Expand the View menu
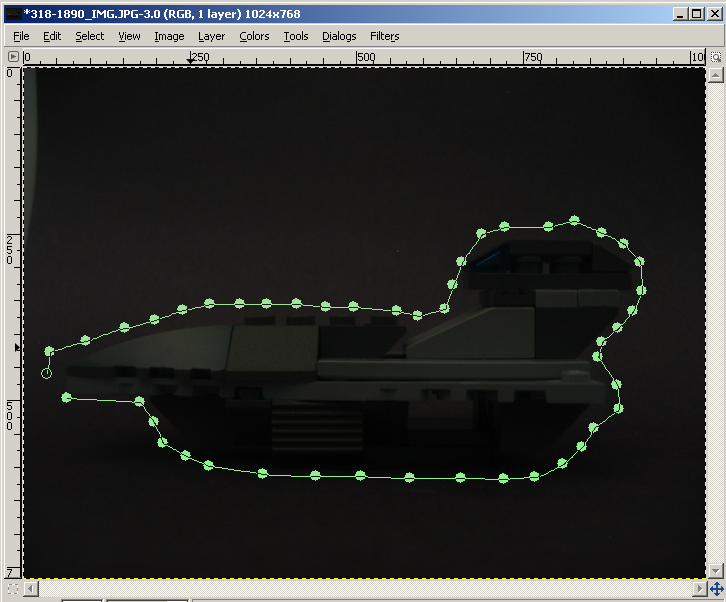Screen dimensions: 726x602 click(x=129, y=36)
